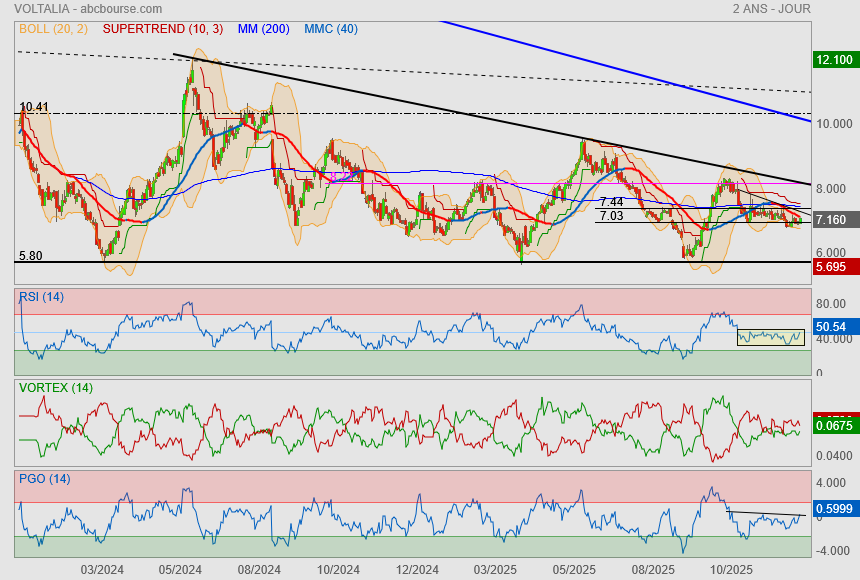Click the blue 0.5999 PGO value tag
The width and height of the screenshot is (860, 580).
833,509
